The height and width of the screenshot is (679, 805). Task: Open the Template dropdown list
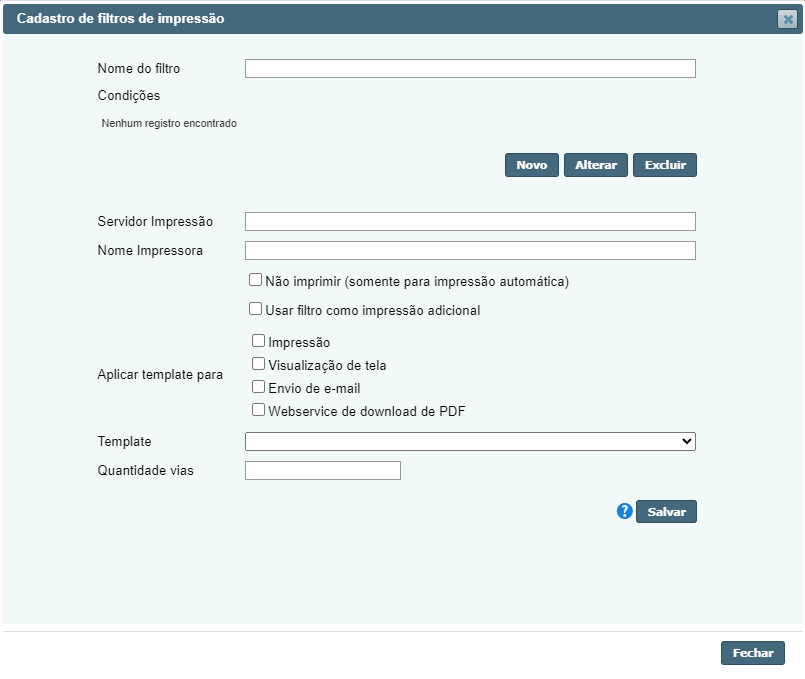coord(470,441)
